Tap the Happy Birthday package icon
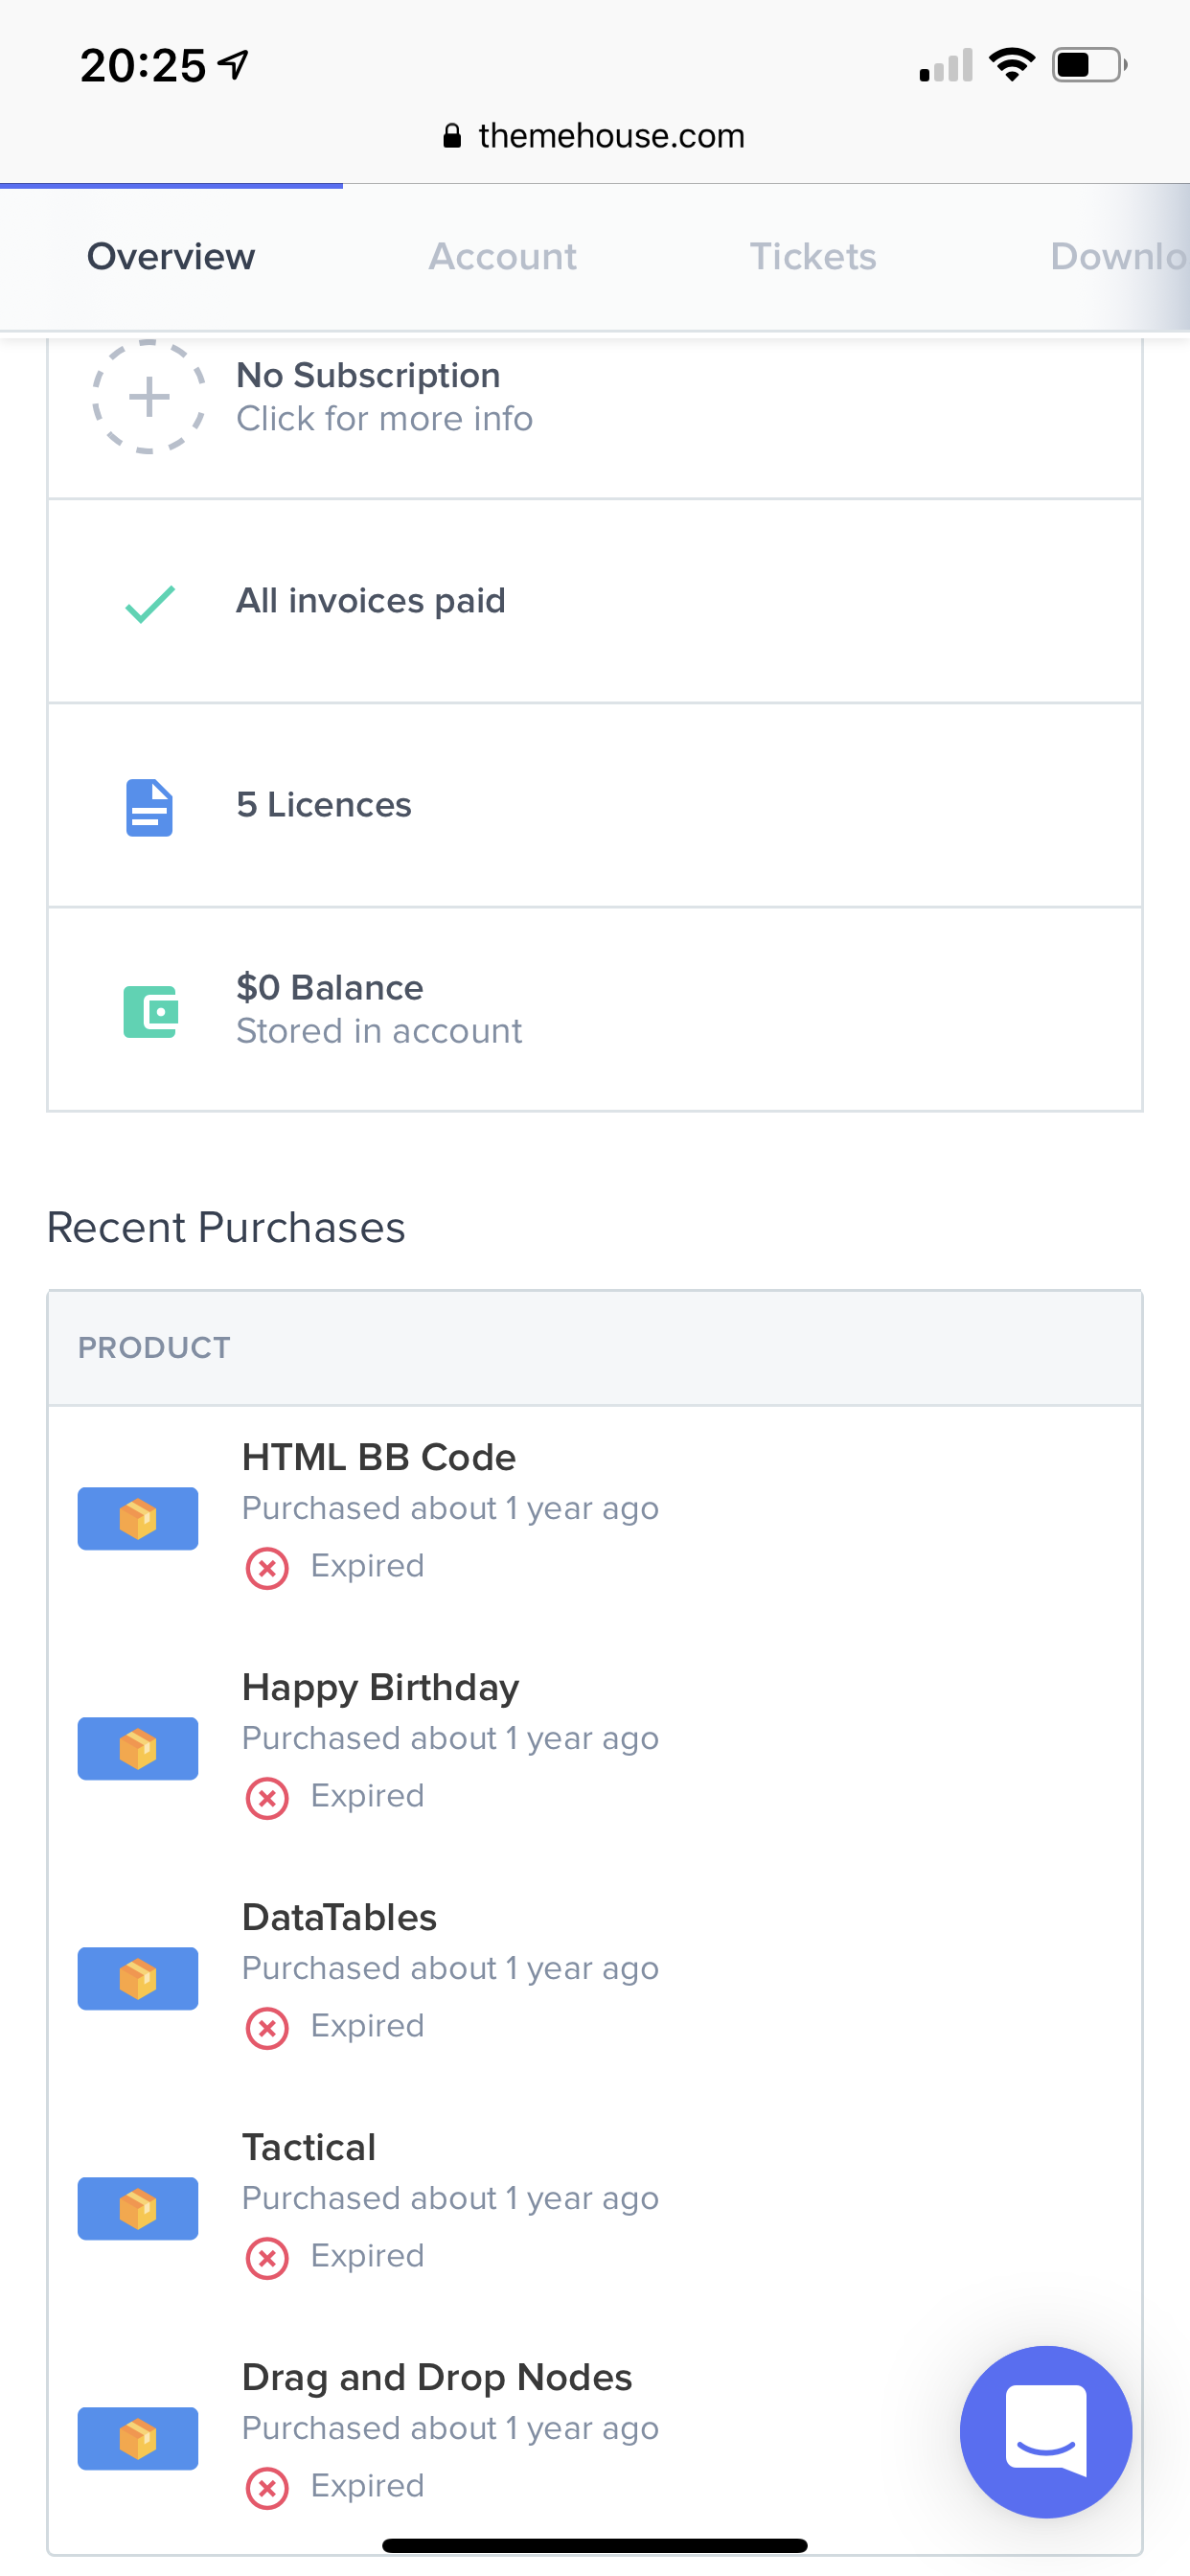The image size is (1190, 2576). (138, 1748)
